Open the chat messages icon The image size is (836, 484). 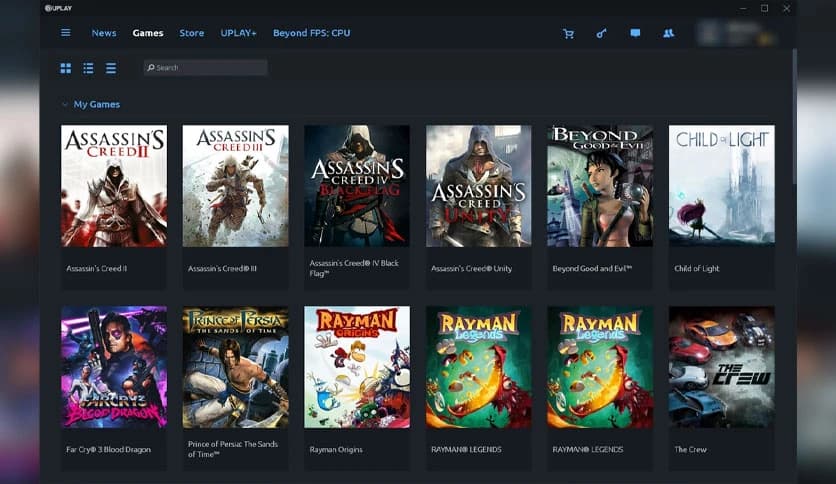point(635,33)
